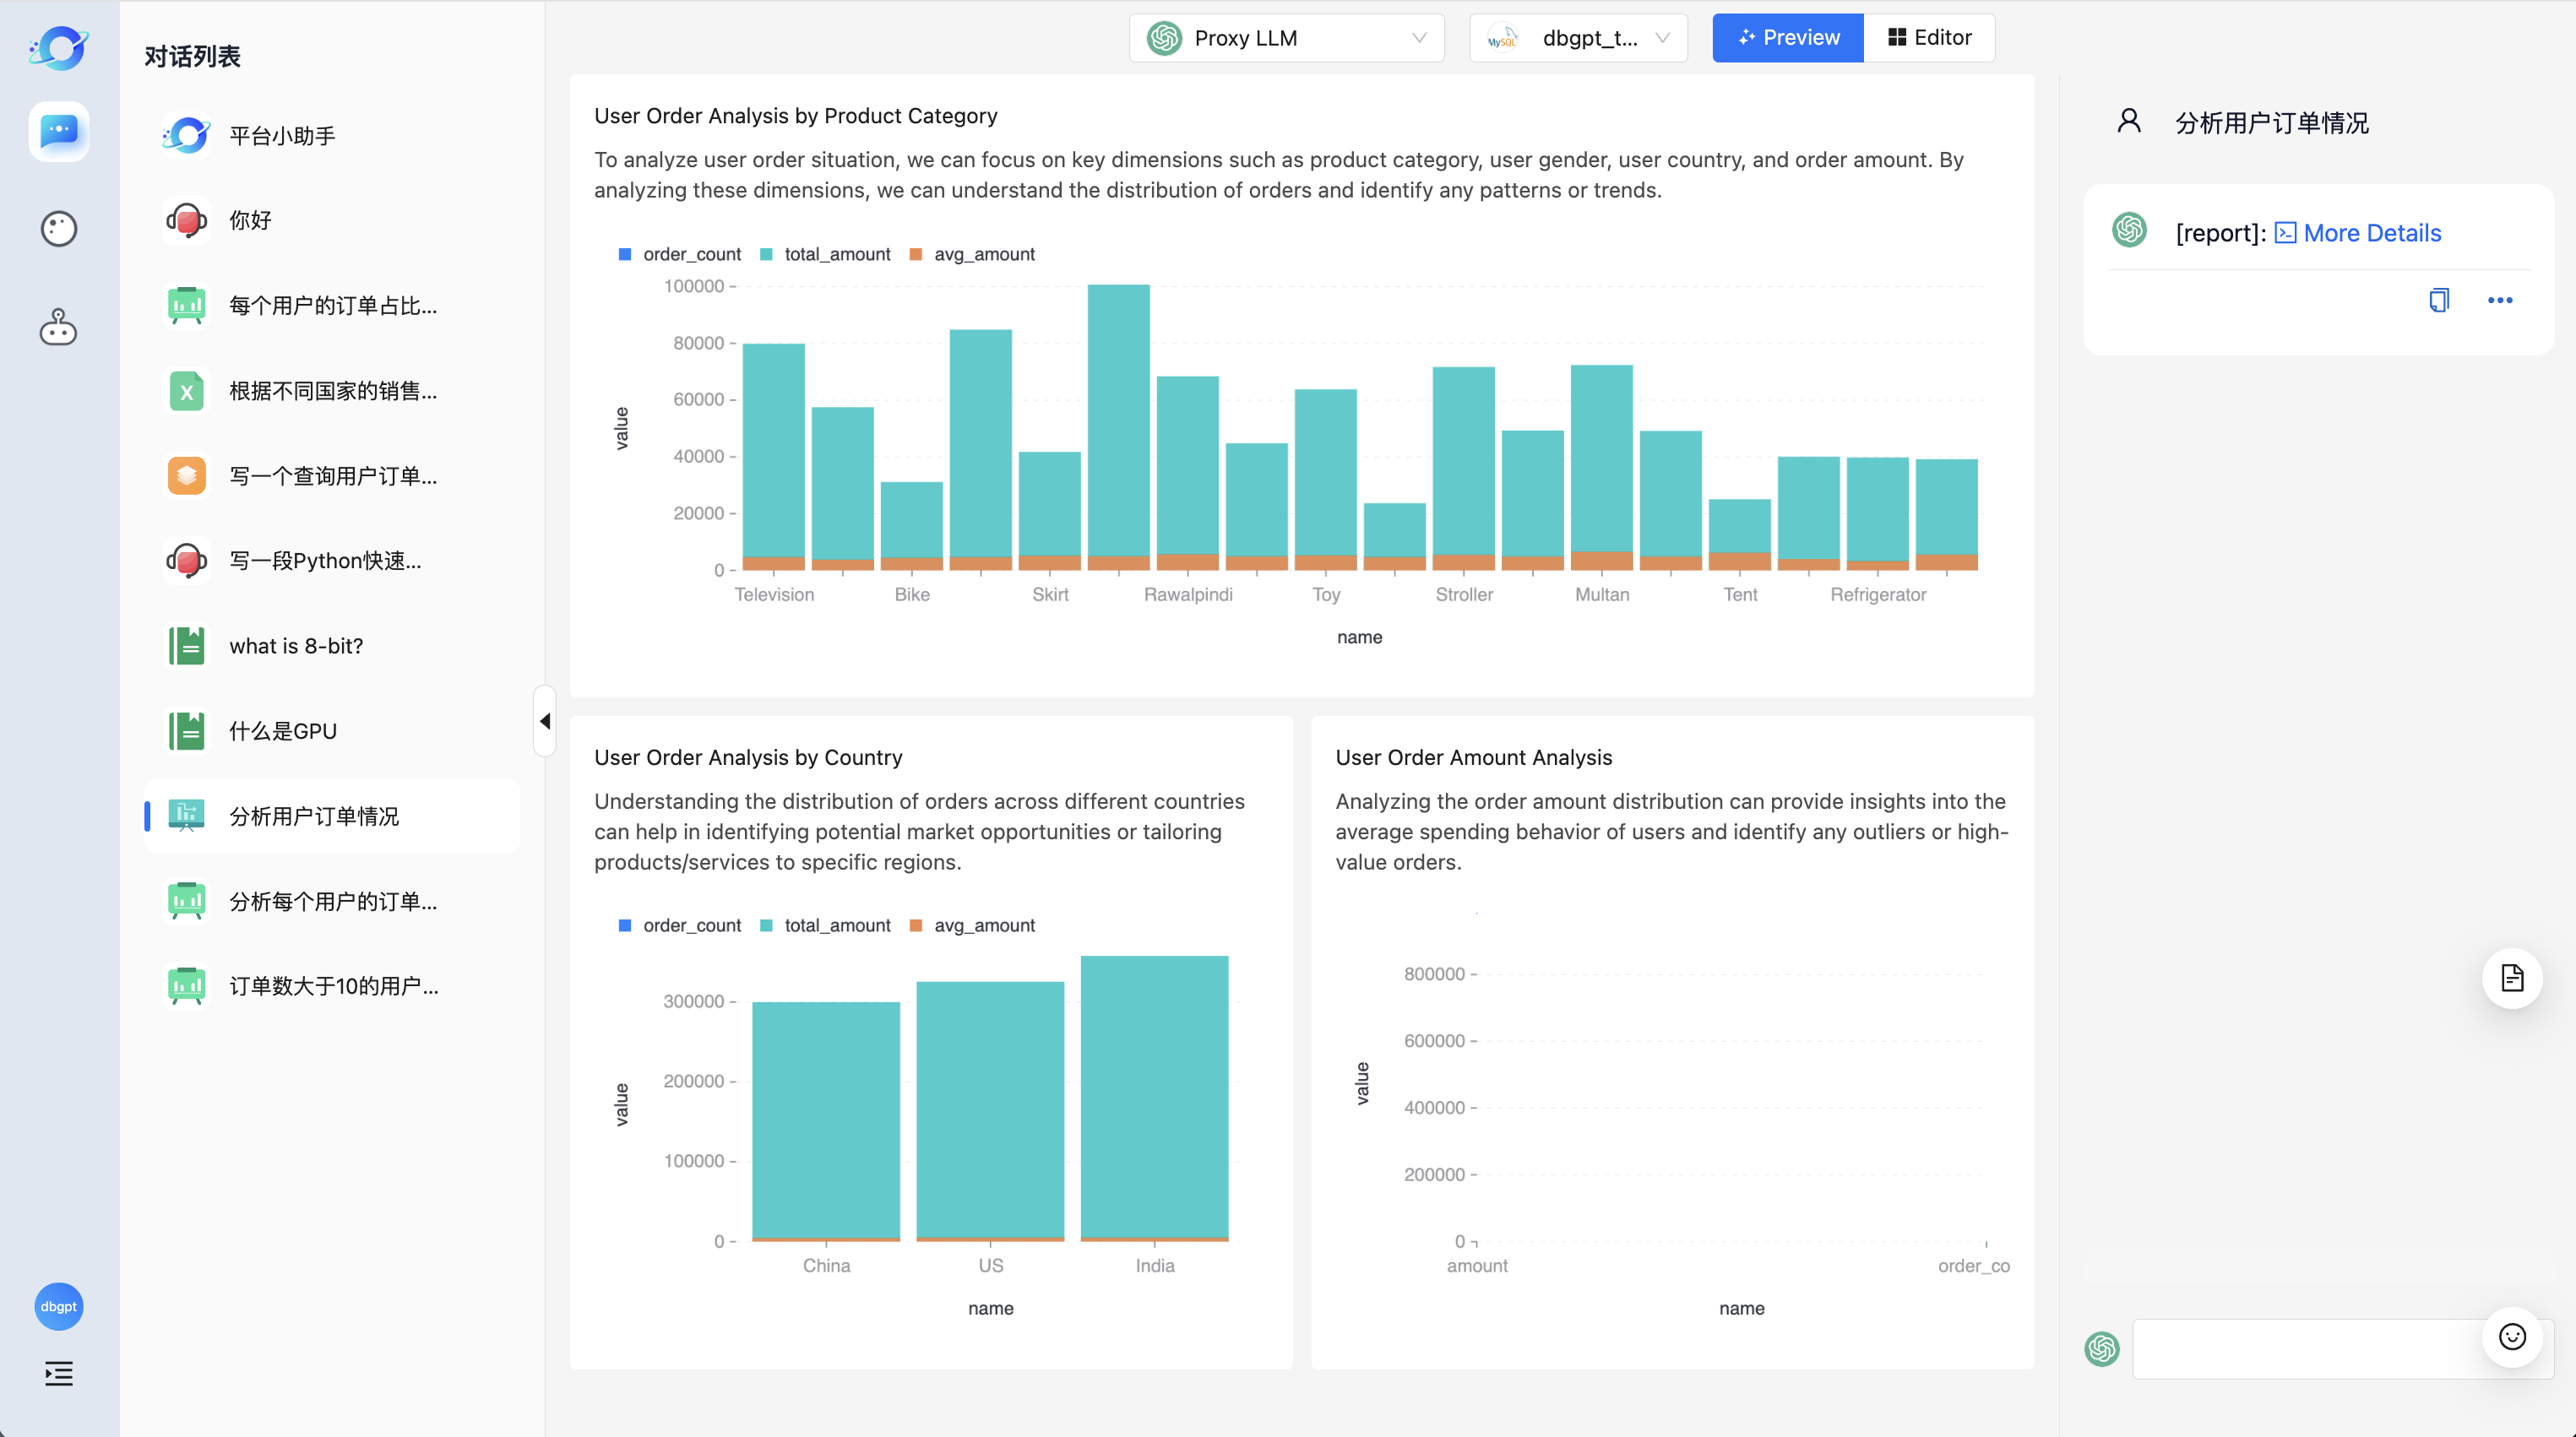The image size is (2576, 1437).
Task: Collapse the conversation list panel arrow
Action: pos(545,721)
